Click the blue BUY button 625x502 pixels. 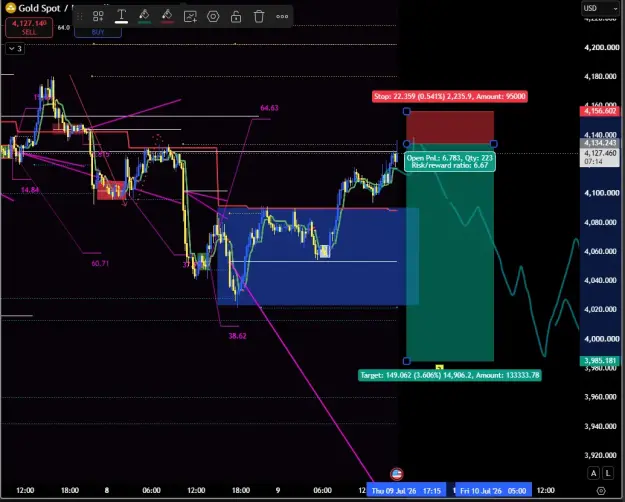(98, 32)
